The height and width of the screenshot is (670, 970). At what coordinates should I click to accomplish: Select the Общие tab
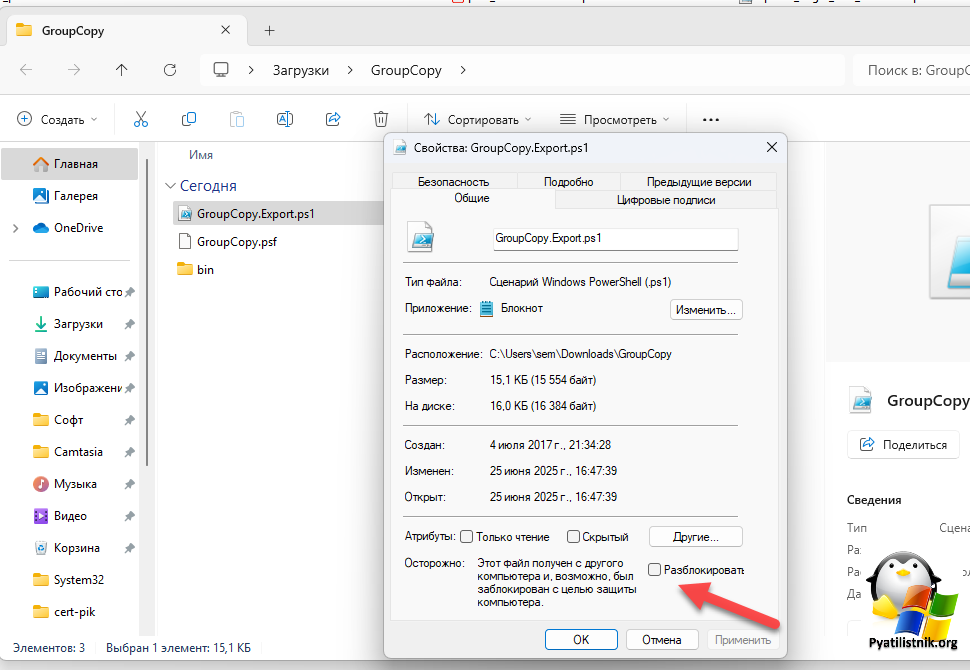[472, 198]
